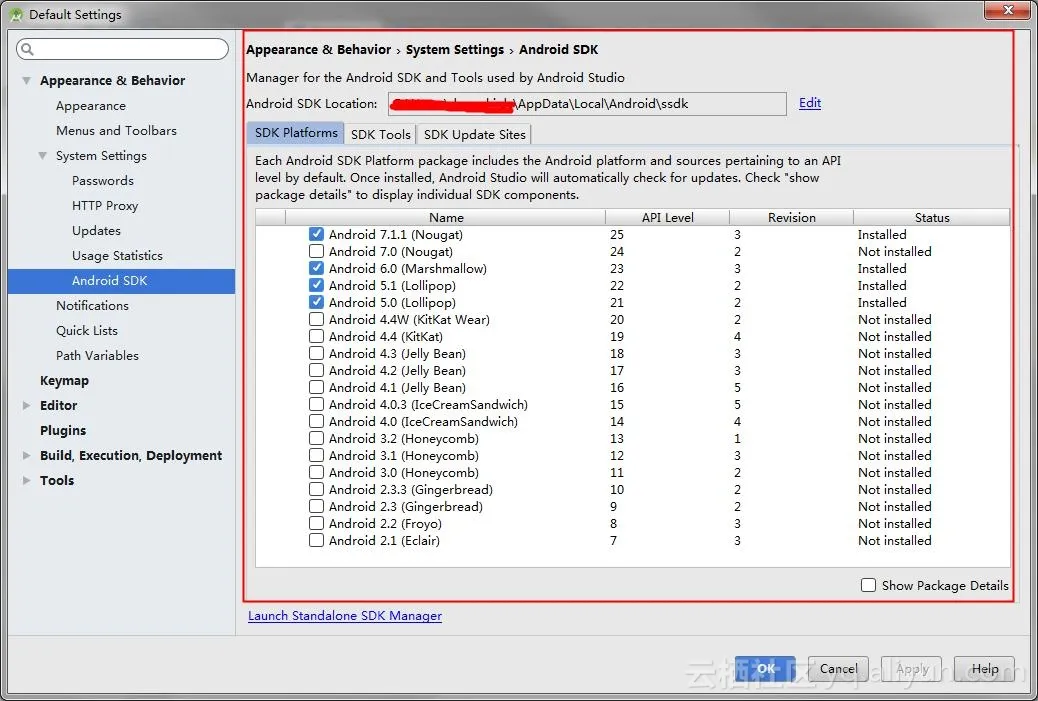Select Android 4.0 (IceCreamSandwich) row text
Viewport: 1038px width, 701px height.
[x=424, y=422]
